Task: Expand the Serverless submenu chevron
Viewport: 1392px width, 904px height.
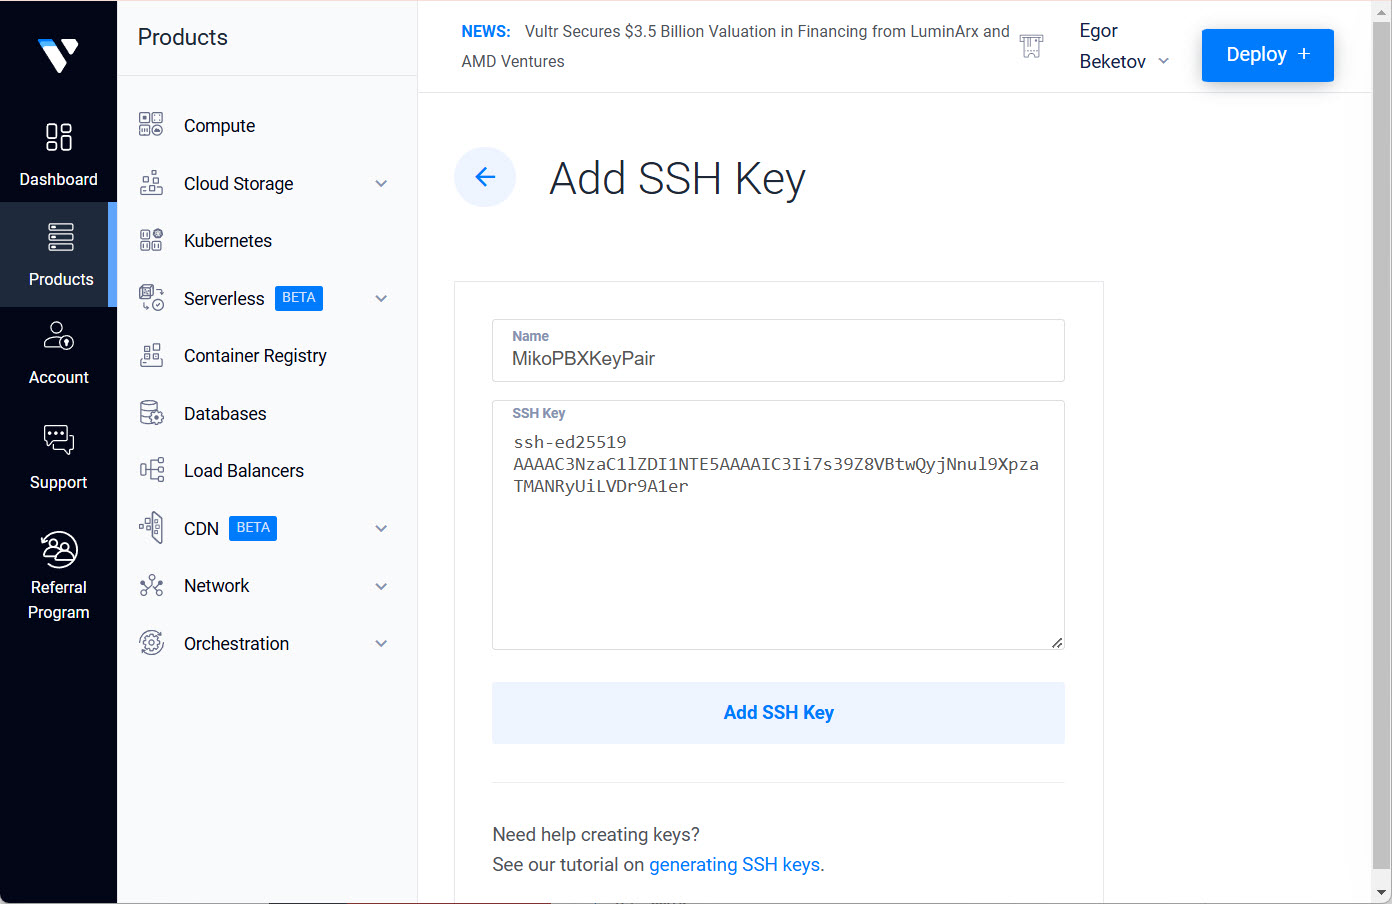Action: (x=381, y=299)
